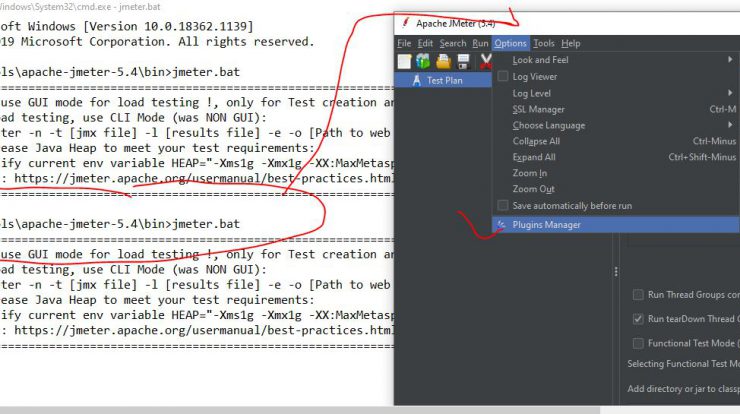Choose Zoom Out menu entry
740x414 pixels.
tap(616, 189)
